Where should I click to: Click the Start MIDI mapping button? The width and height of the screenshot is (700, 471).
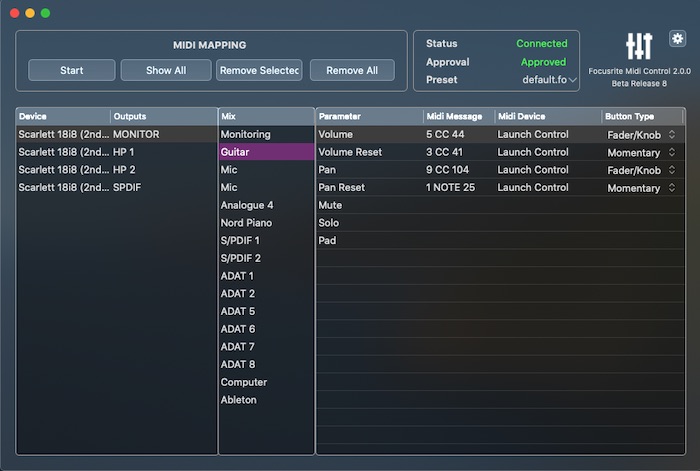pos(71,70)
